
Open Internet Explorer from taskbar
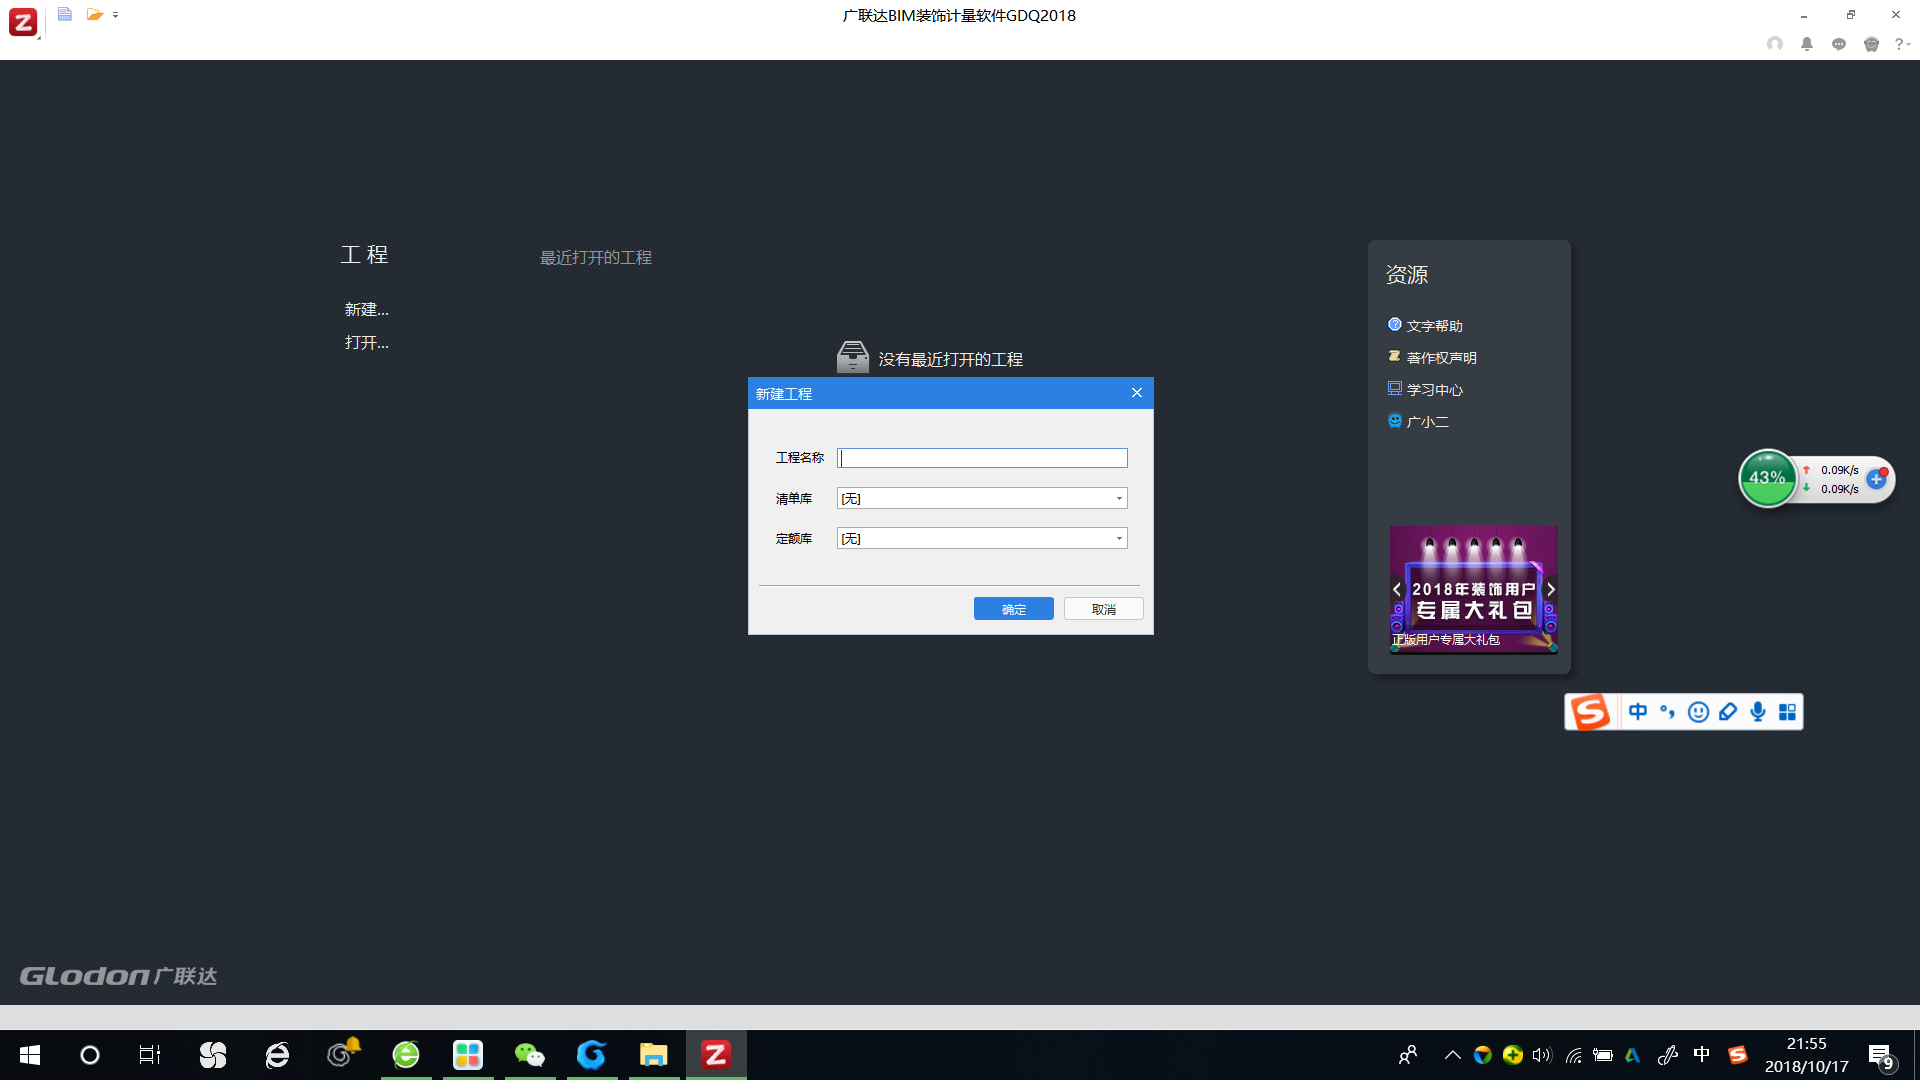(x=277, y=1055)
